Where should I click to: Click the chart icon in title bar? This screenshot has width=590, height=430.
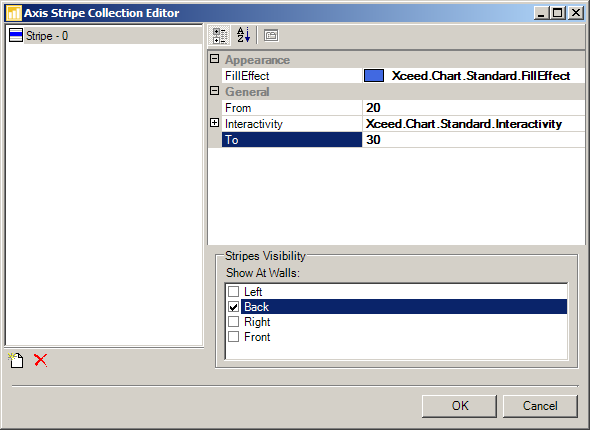(14, 13)
